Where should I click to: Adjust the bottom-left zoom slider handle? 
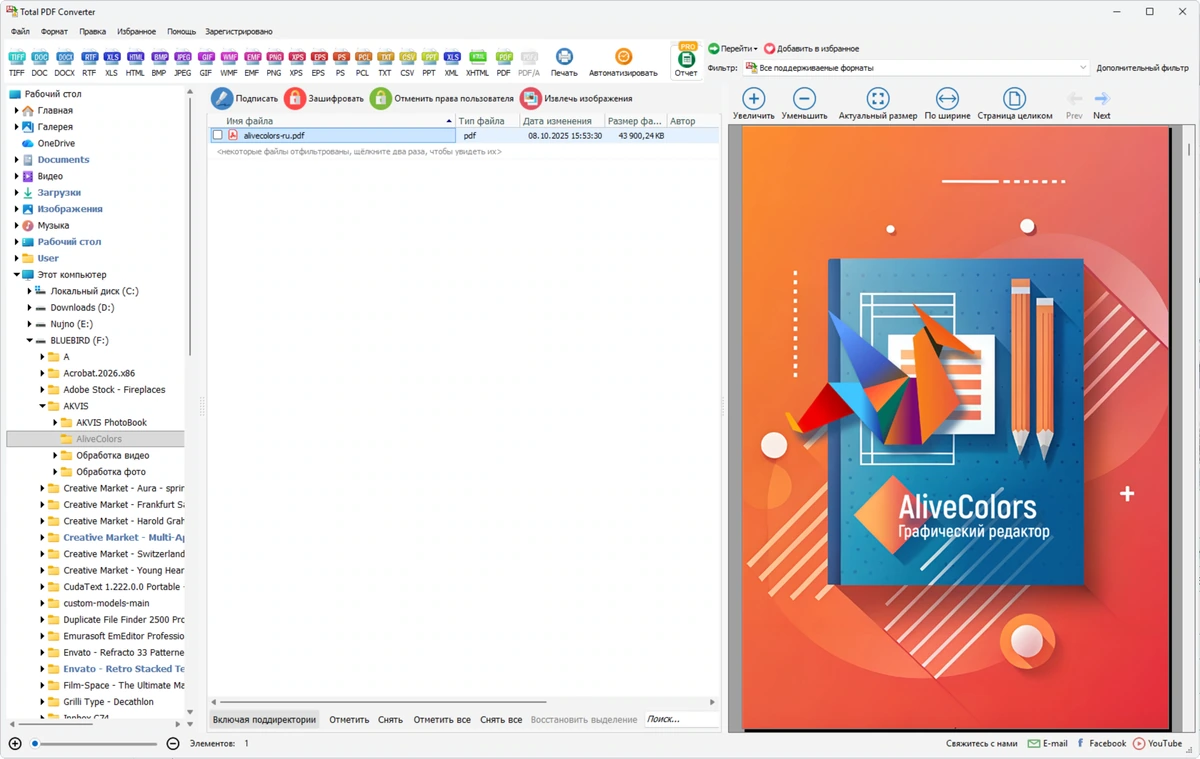click(x=35, y=743)
